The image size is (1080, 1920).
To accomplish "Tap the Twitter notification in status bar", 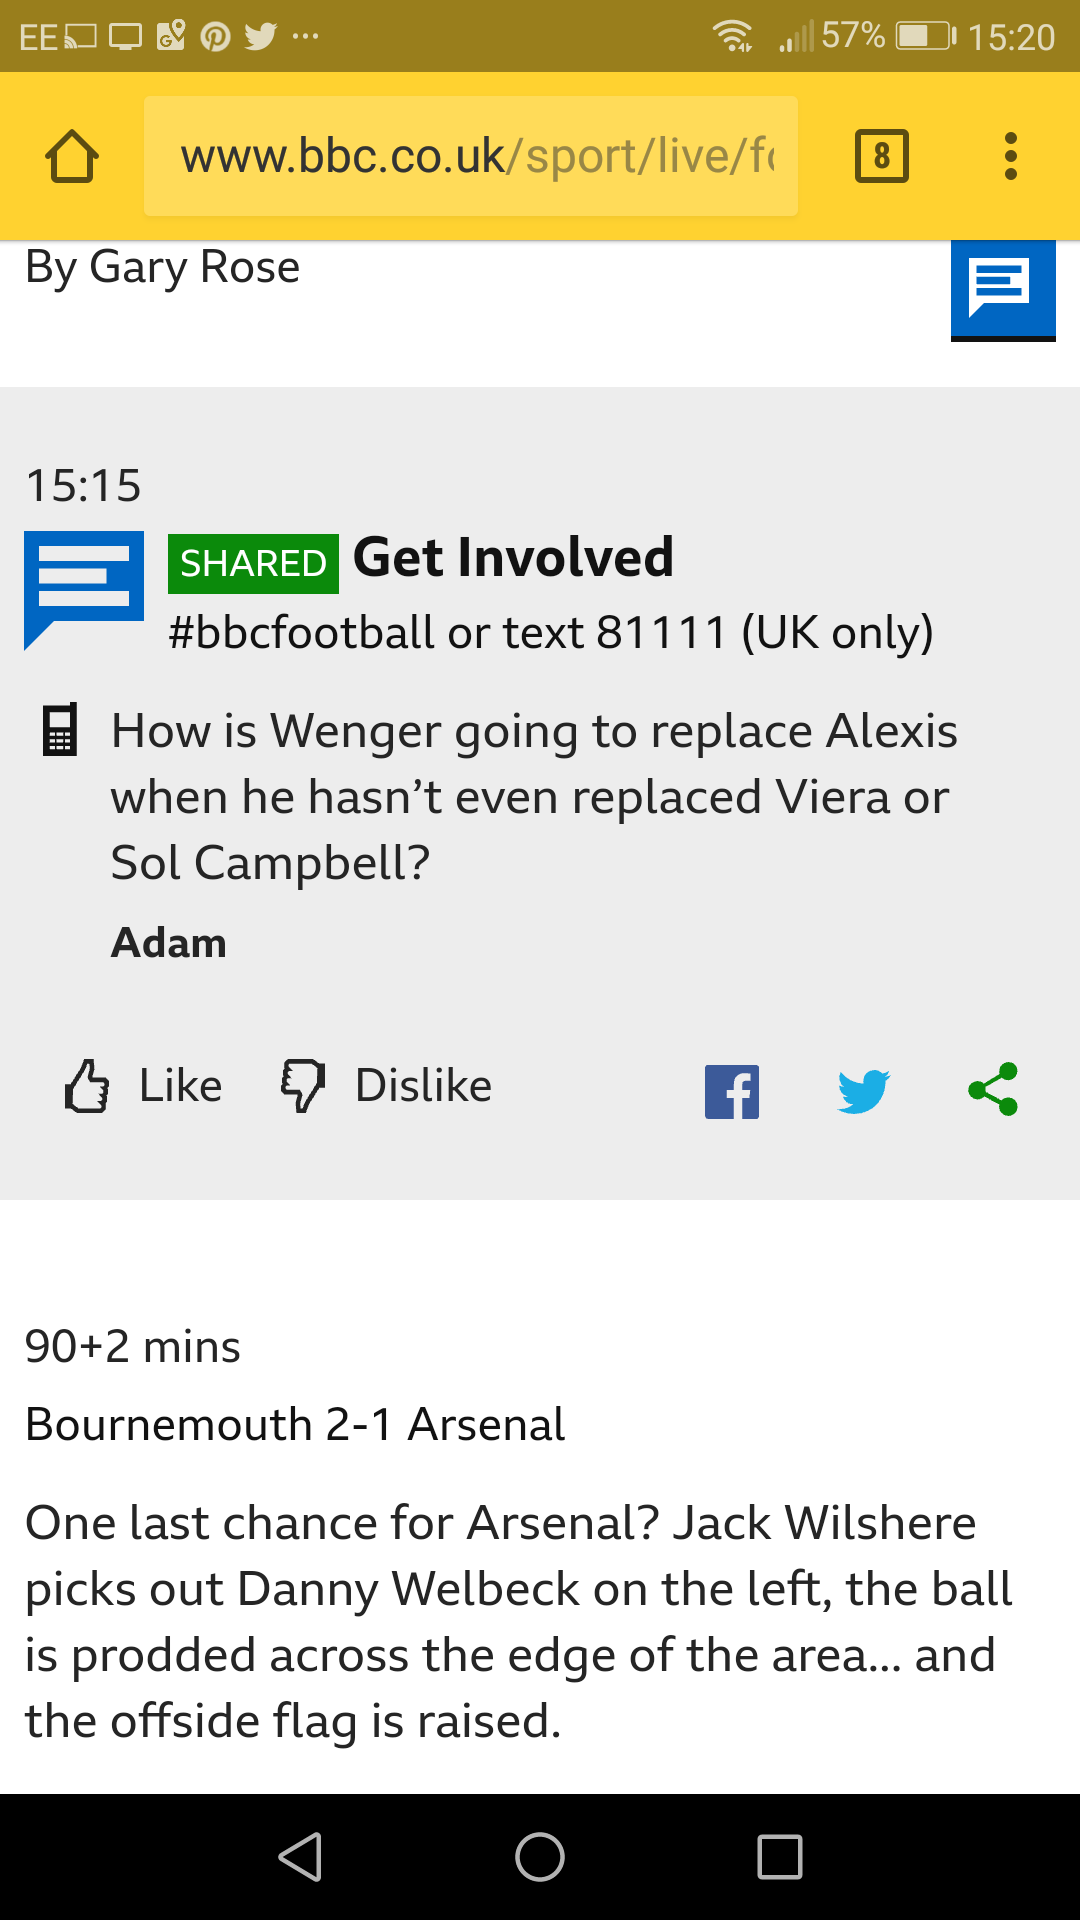I will tap(260, 37).
